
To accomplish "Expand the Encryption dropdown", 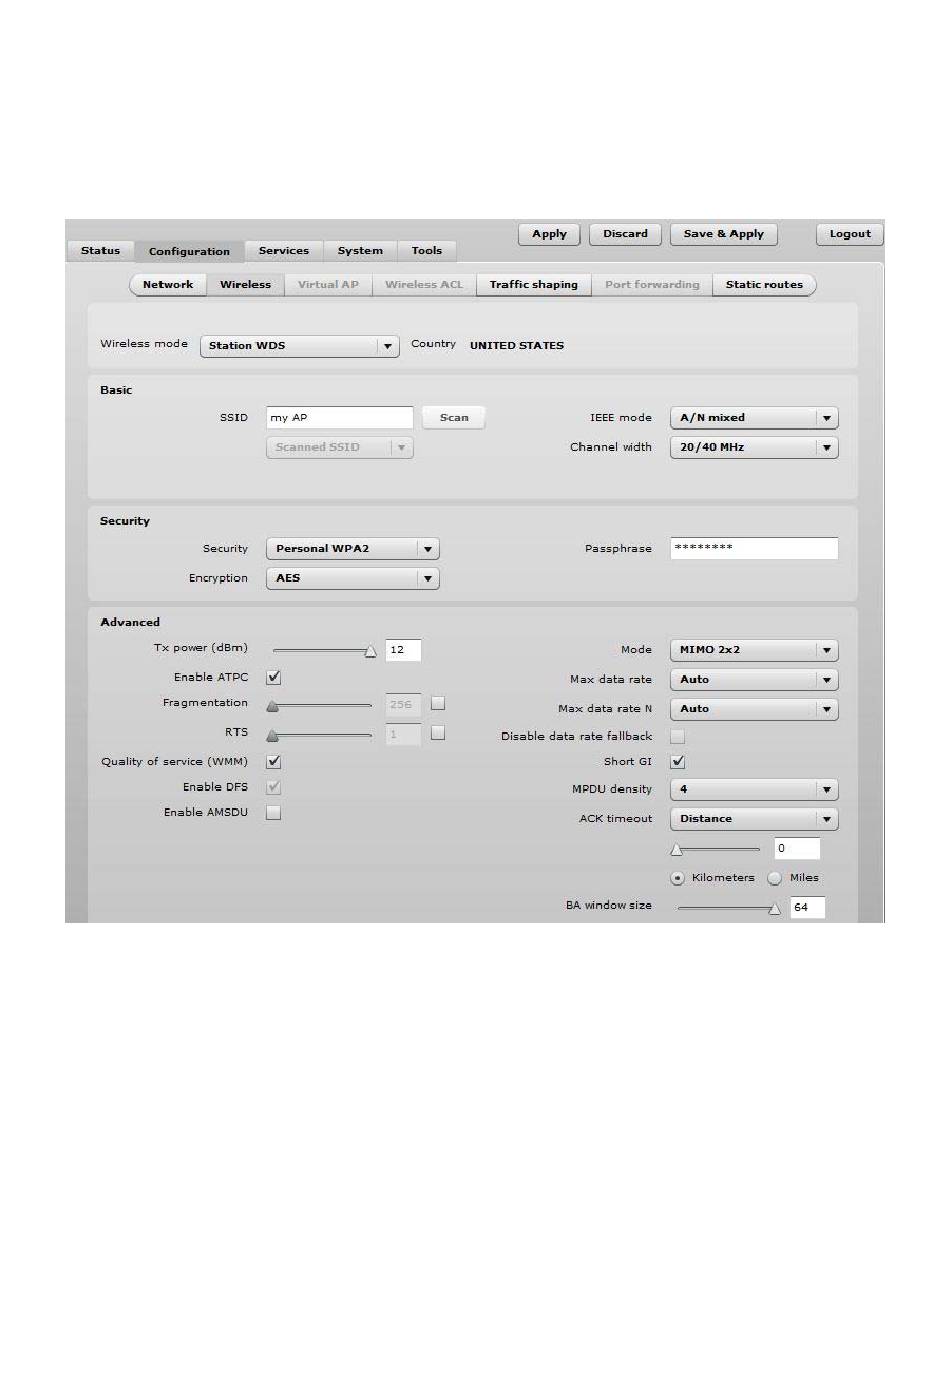I will 352,579.
